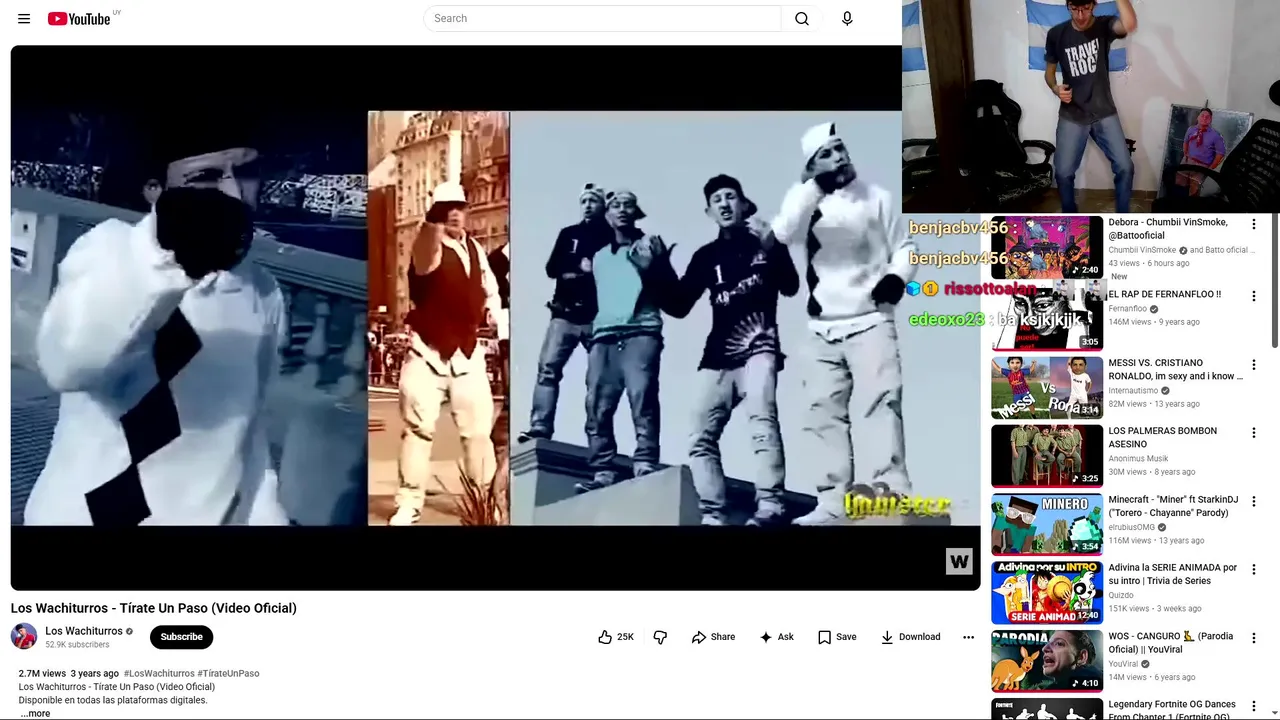Save the video to a playlist

837,637
